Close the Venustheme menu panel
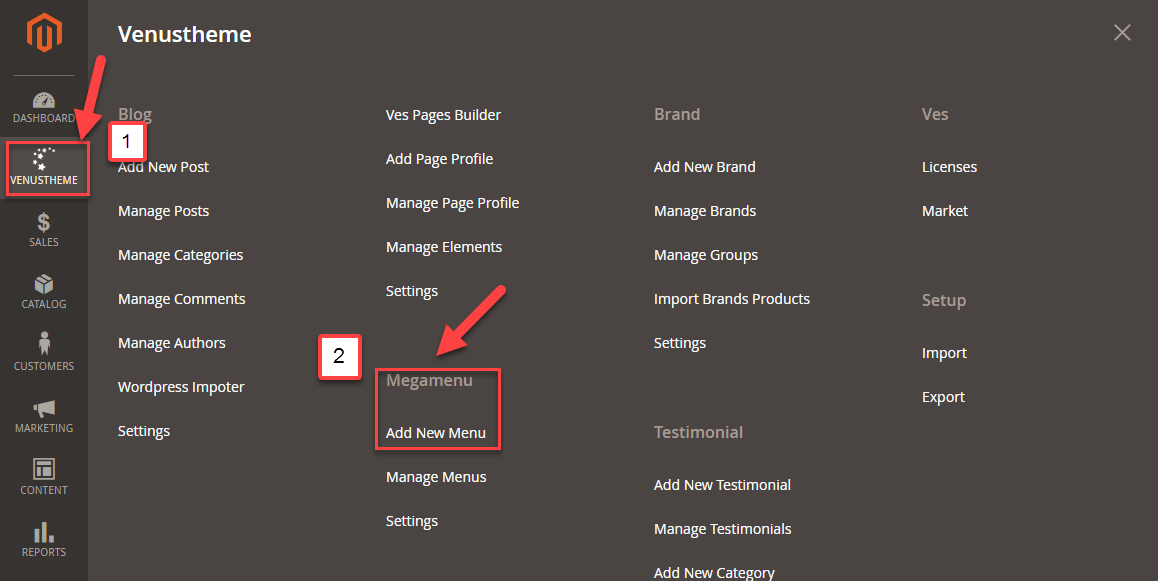Screen dimensions: 1158x581 point(1122,33)
